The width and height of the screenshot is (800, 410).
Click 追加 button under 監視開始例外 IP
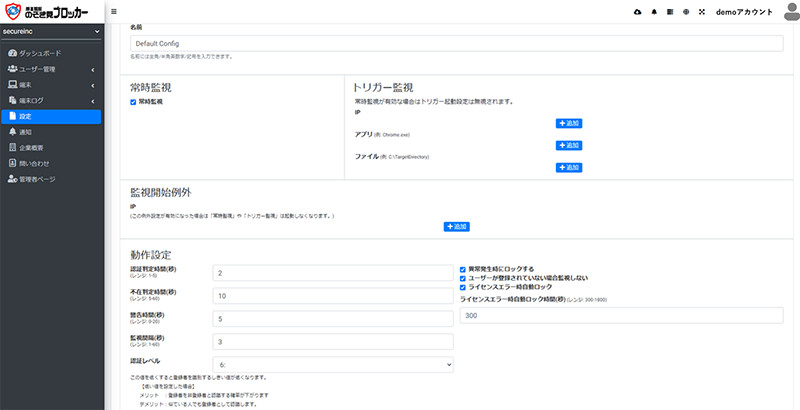[x=456, y=227]
